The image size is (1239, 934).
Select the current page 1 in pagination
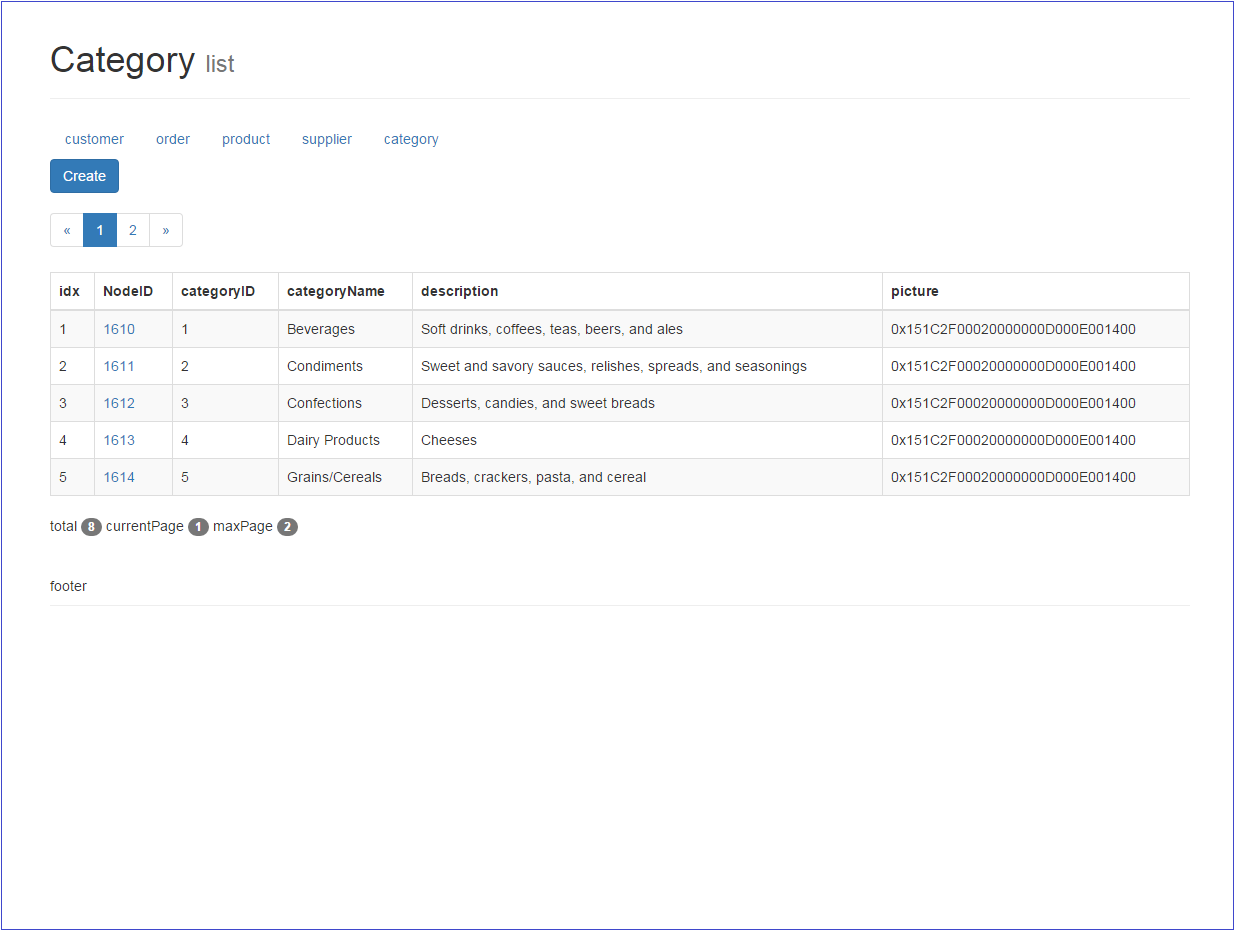click(x=100, y=230)
